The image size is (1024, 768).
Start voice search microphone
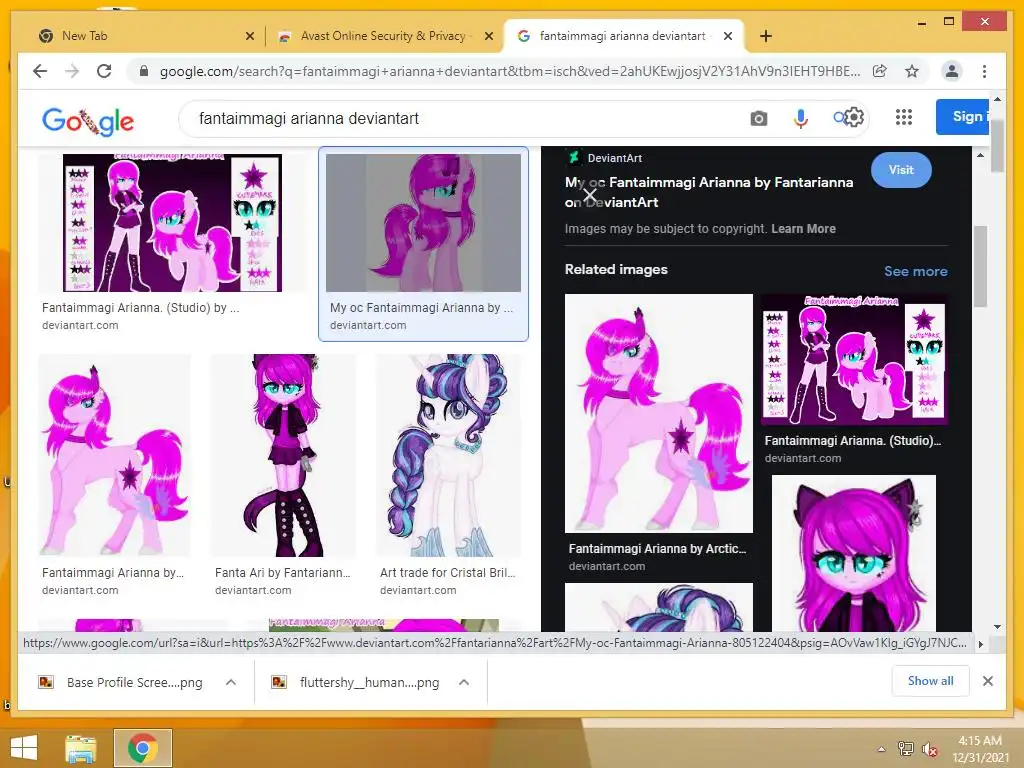coord(800,118)
